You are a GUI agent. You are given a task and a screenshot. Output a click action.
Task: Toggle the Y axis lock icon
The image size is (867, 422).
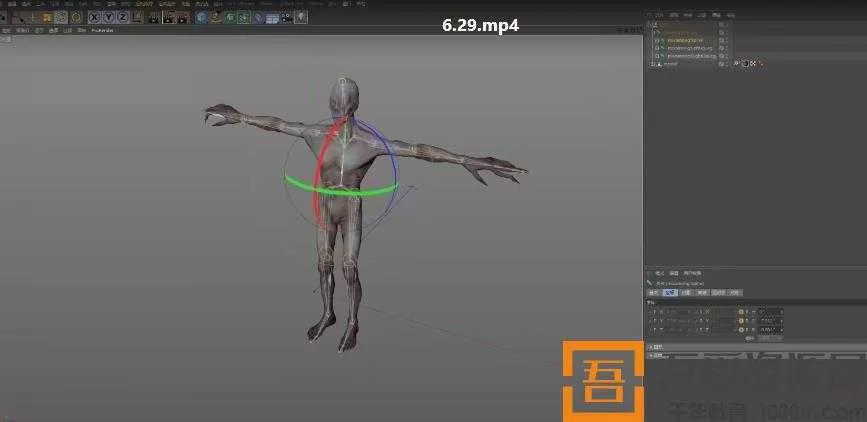(107, 17)
